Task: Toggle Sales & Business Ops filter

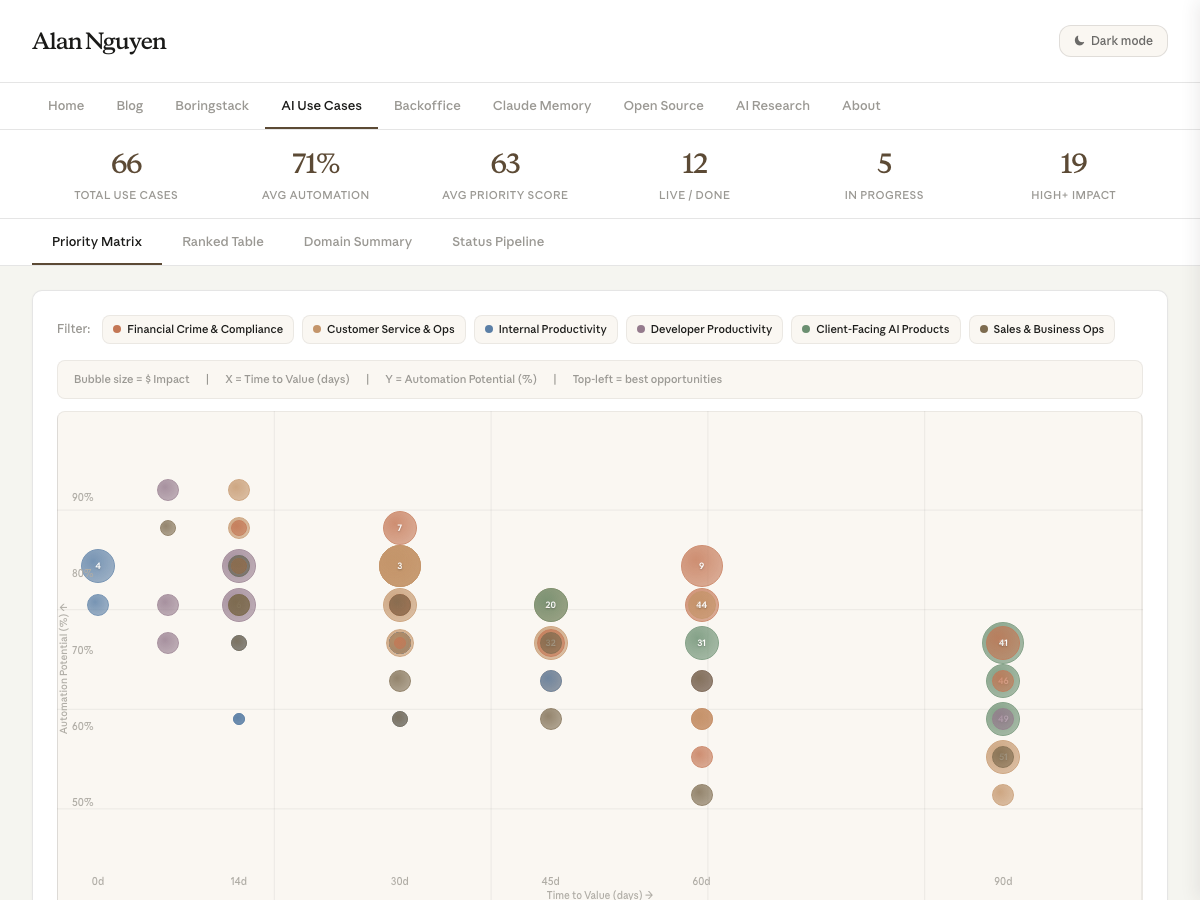Action: [x=1041, y=329]
